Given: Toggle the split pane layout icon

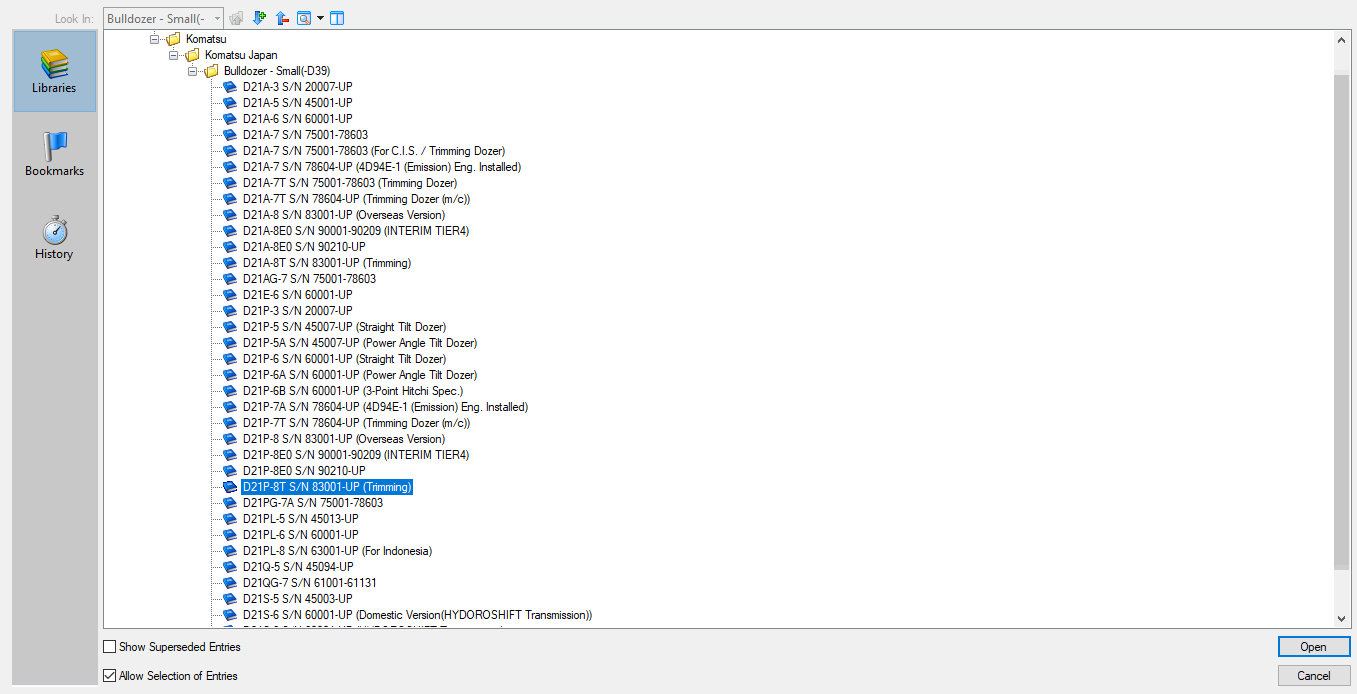Looking at the screenshot, I should click(x=337, y=18).
